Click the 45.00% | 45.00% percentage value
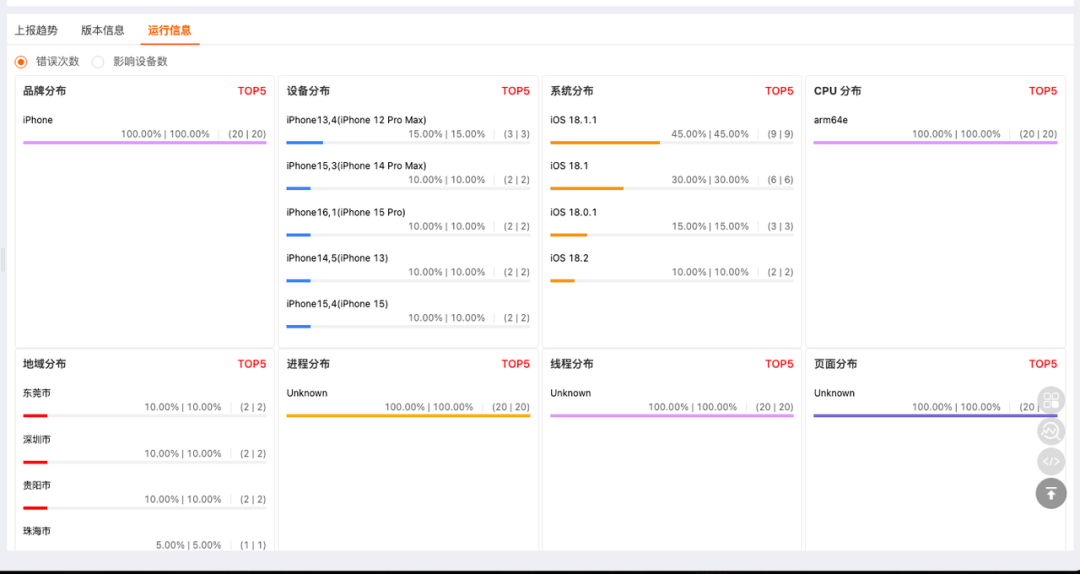1080x574 pixels. [x=710, y=134]
